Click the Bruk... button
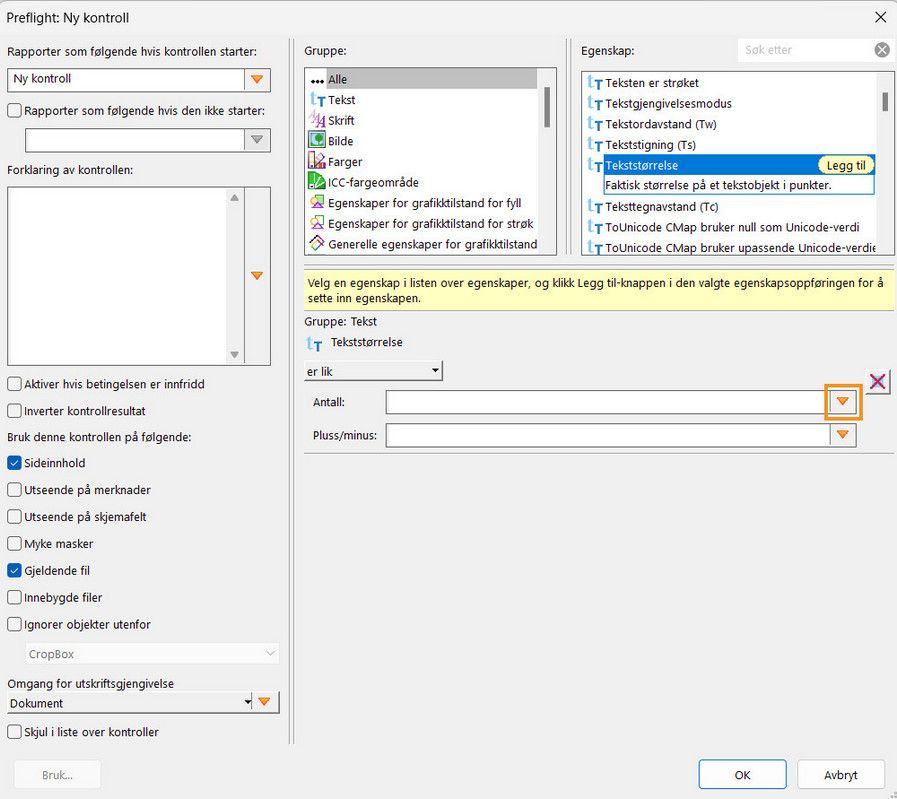The height and width of the screenshot is (799, 897). tap(57, 775)
